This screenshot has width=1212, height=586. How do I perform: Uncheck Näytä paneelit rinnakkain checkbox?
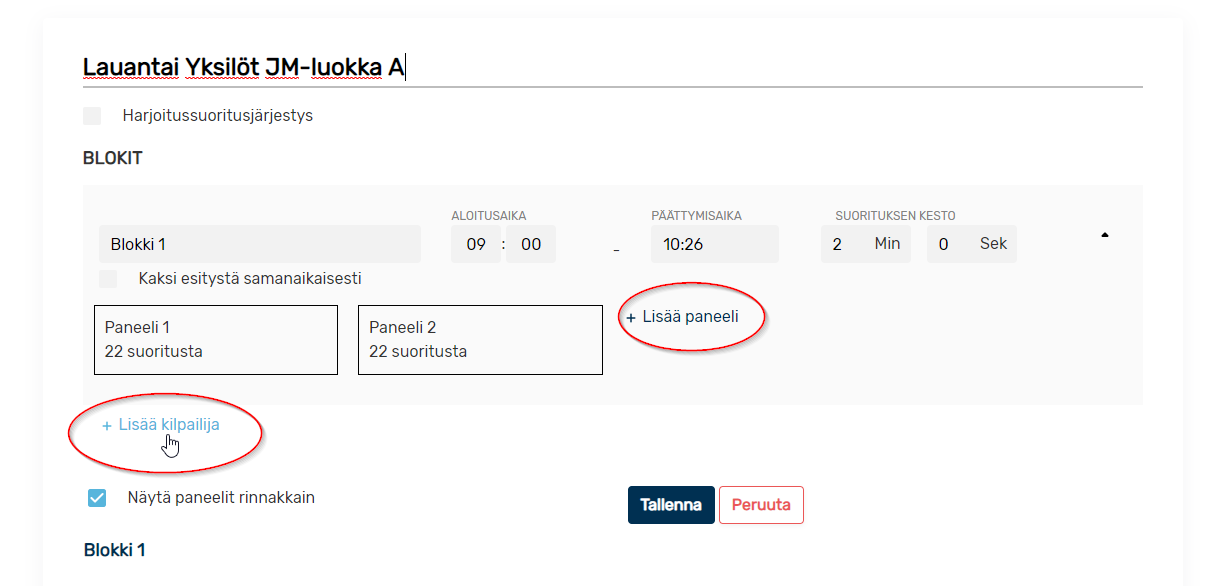[x=97, y=498]
